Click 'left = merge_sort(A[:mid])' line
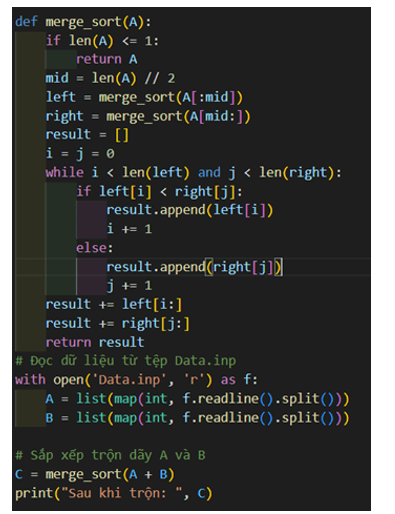 click(144, 97)
